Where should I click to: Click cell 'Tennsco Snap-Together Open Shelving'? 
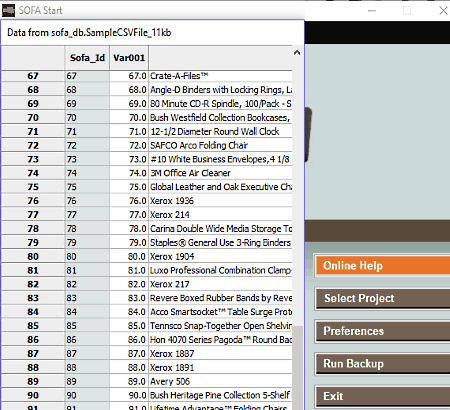tap(220, 326)
